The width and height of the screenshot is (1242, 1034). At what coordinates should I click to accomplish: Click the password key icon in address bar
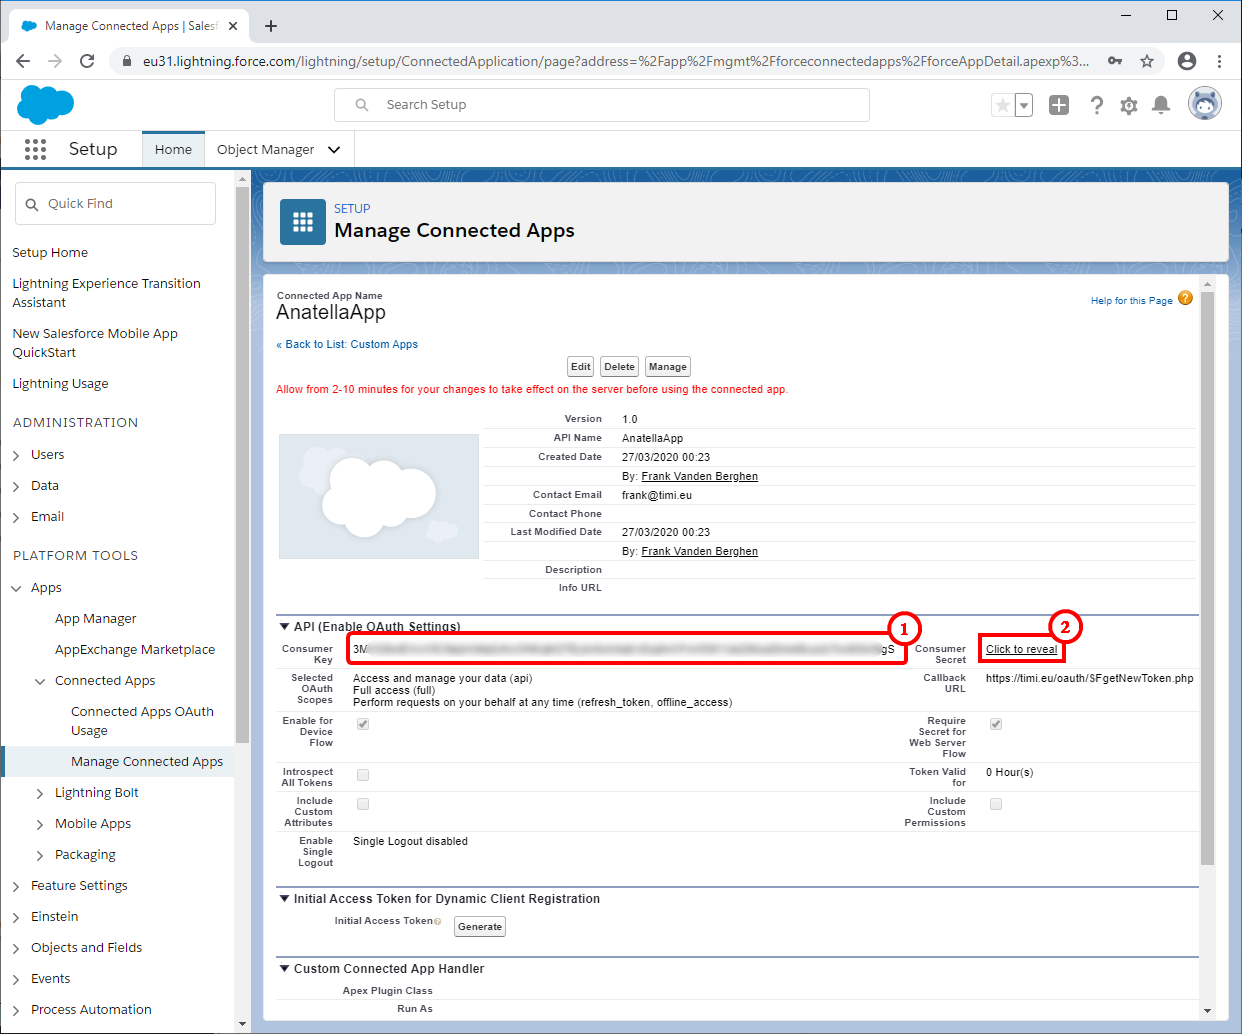(1115, 61)
